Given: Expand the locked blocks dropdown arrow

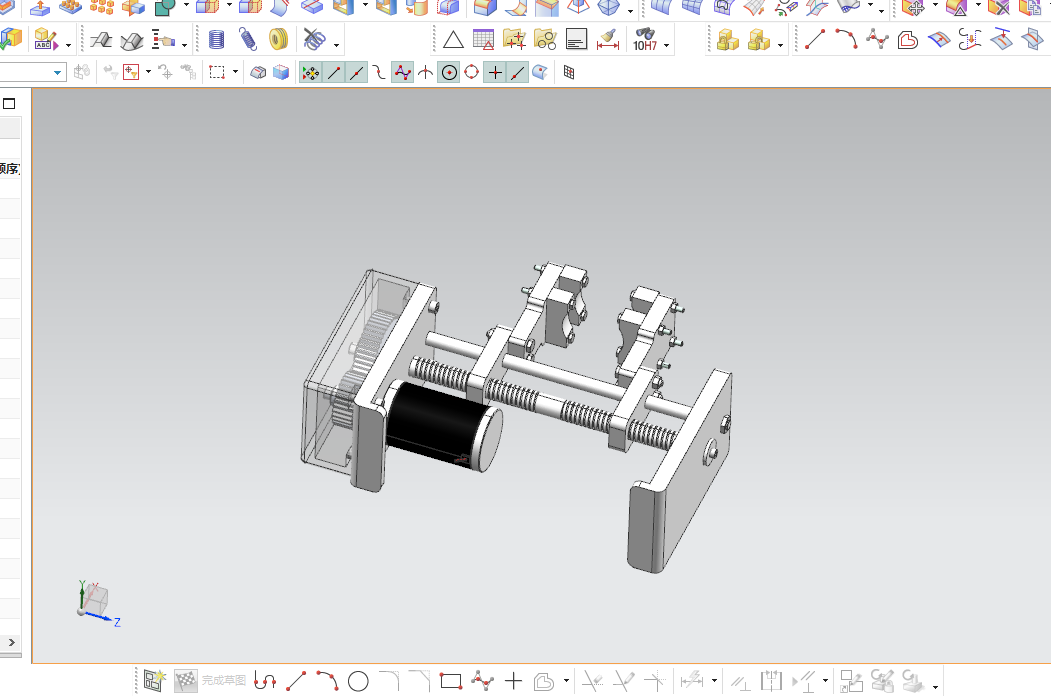Looking at the screenshot, I should [x=780, y=46].
